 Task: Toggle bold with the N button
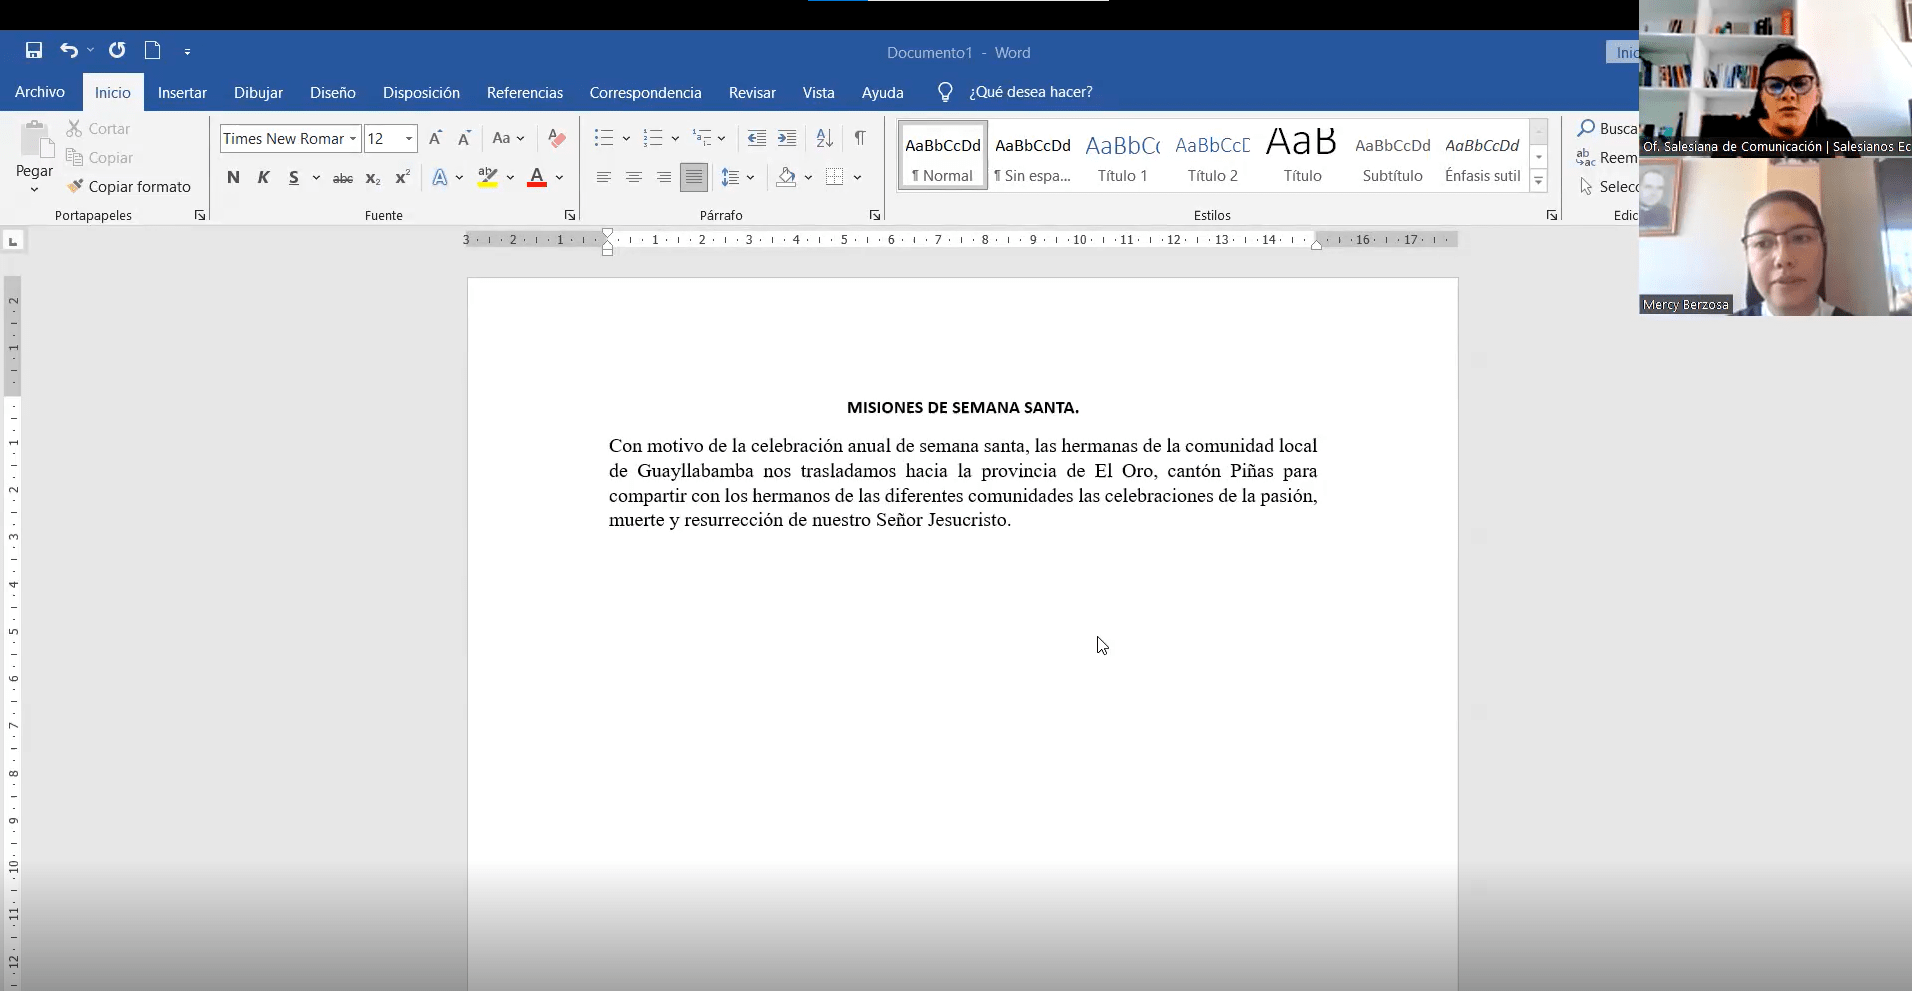(233, 177)
